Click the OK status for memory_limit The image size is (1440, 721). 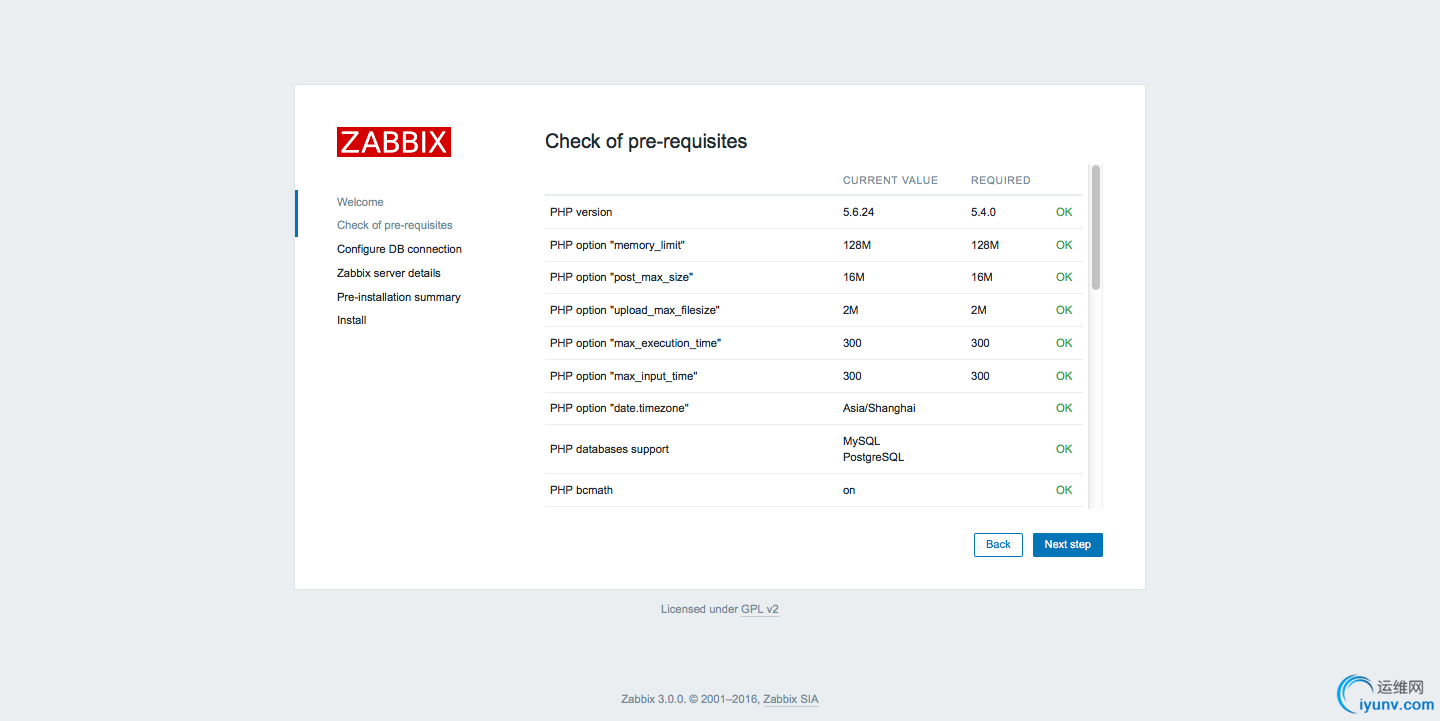coord(1064,245)
